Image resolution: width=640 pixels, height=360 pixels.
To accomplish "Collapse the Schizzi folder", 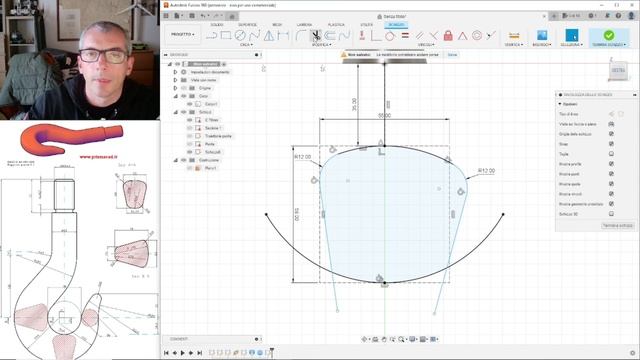I will (176, 112).
